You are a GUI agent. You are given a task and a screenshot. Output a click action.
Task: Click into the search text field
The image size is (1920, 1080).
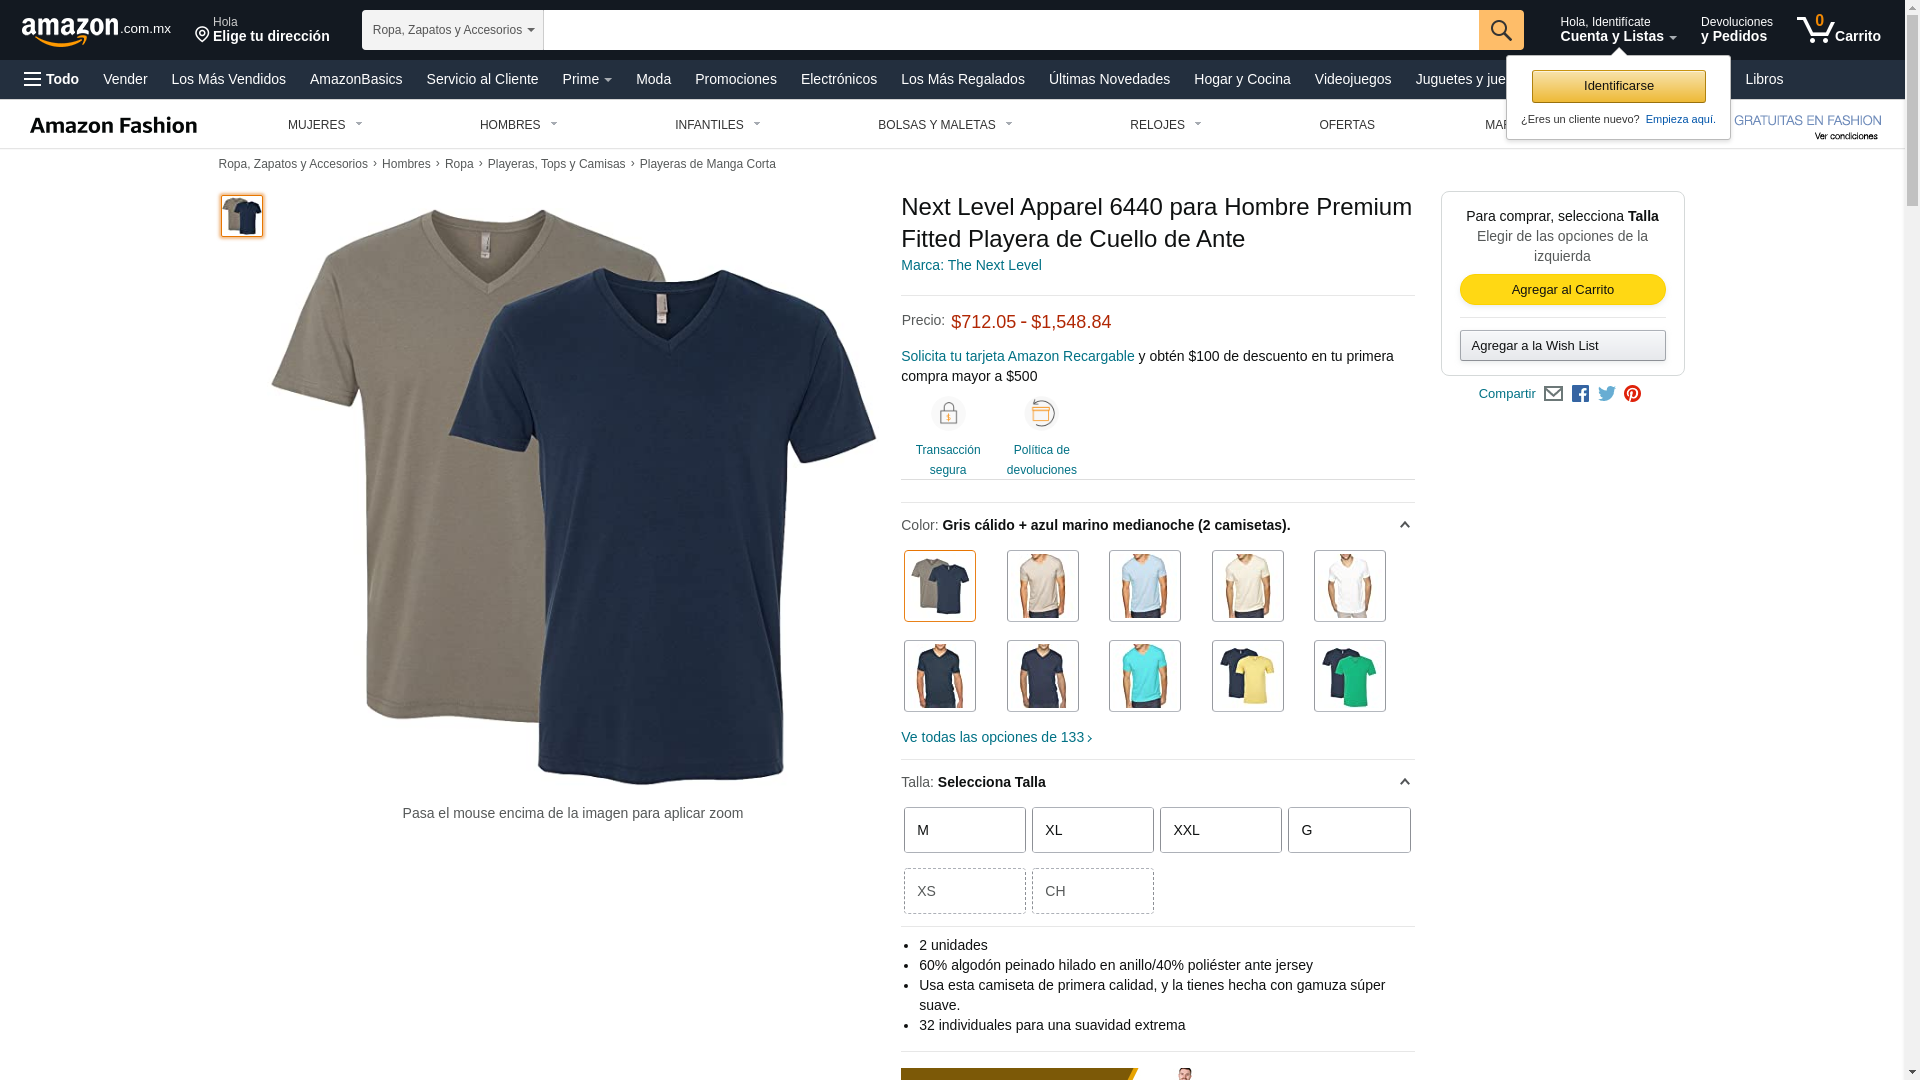pos(1011,30)
